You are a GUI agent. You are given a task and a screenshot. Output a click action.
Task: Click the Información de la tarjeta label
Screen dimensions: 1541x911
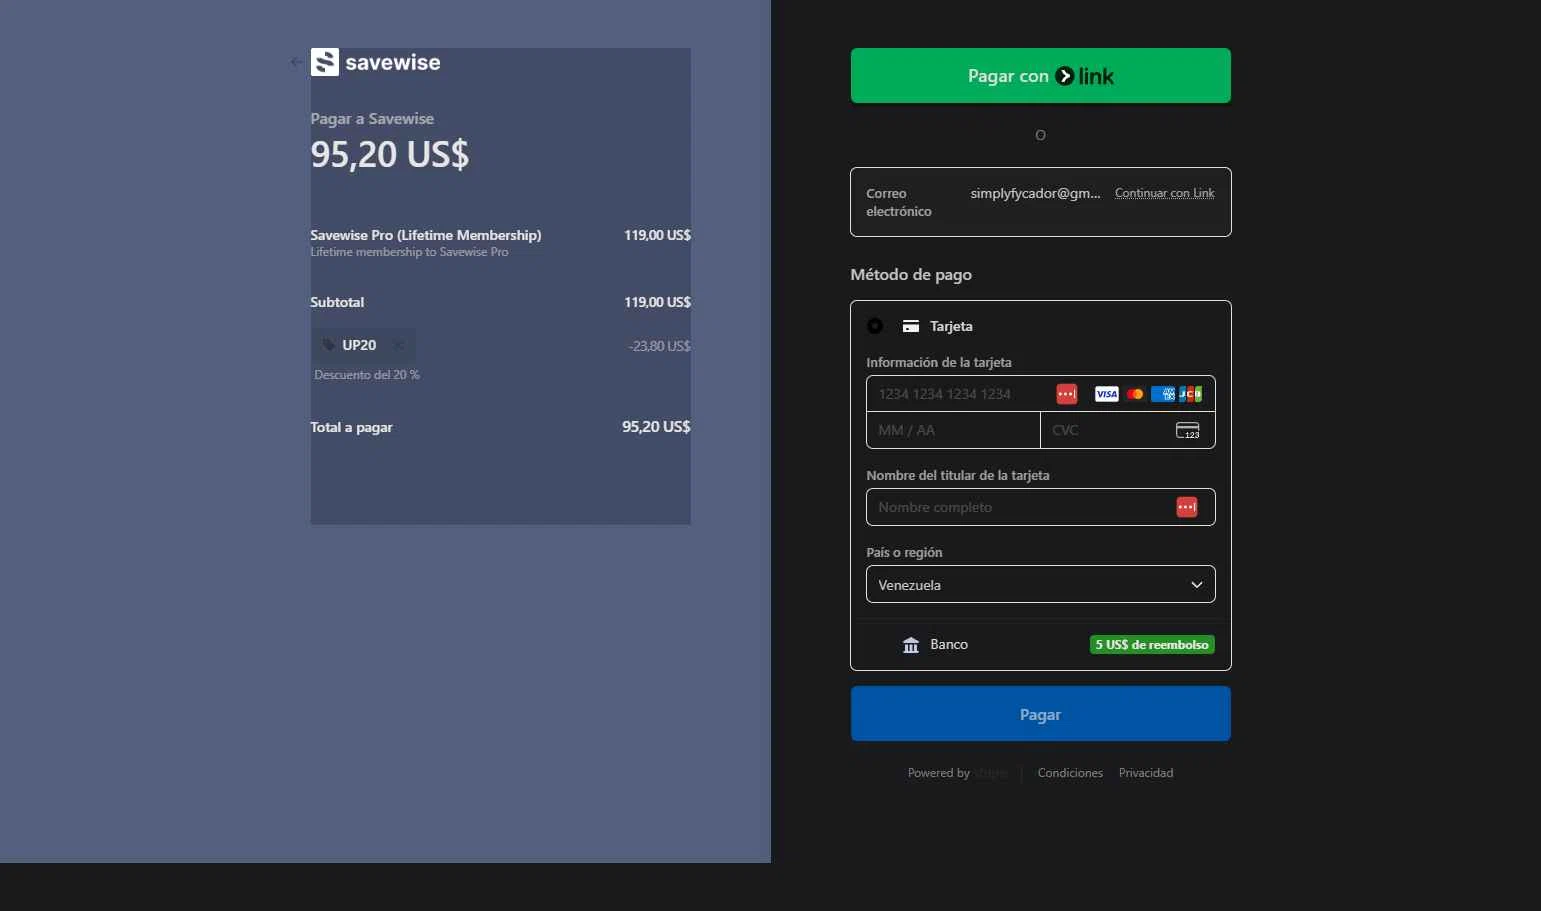tap(939, 362)
